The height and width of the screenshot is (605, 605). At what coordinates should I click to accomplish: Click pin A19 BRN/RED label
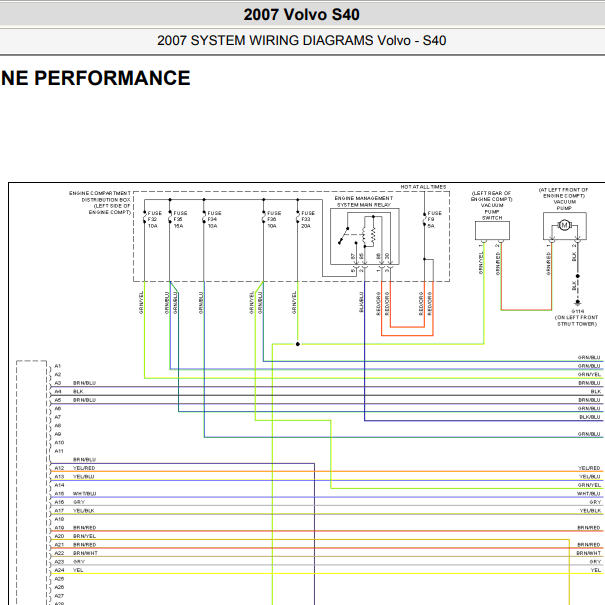pos(84,527)
